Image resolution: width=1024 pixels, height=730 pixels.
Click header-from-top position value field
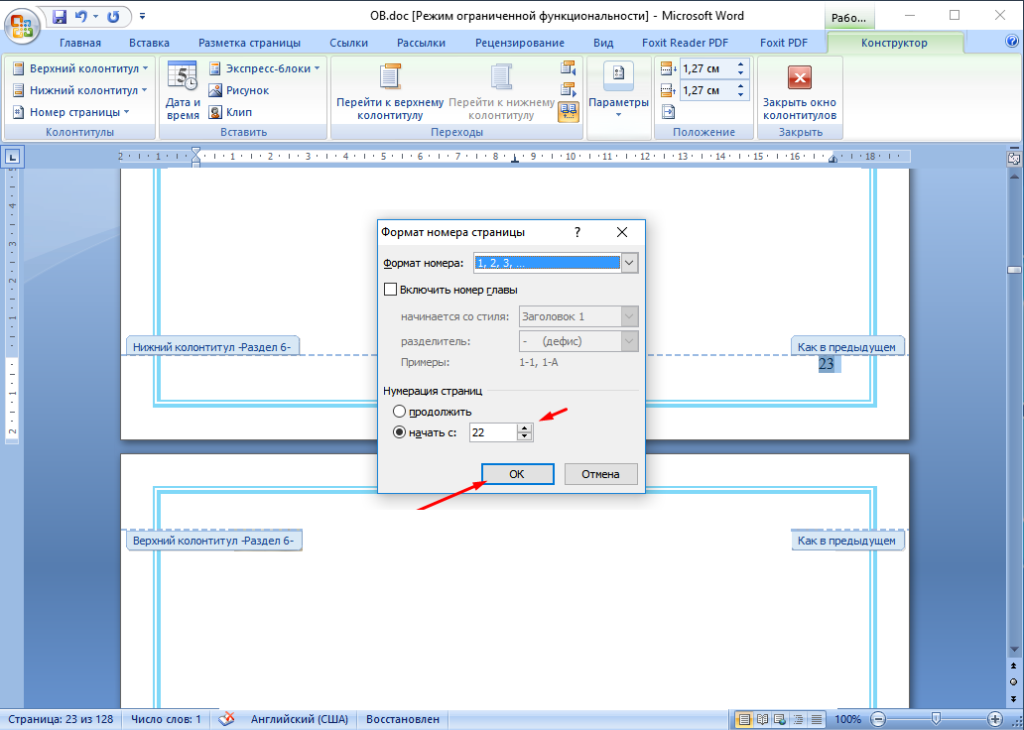pyautogui.click(x=707, y=69)
